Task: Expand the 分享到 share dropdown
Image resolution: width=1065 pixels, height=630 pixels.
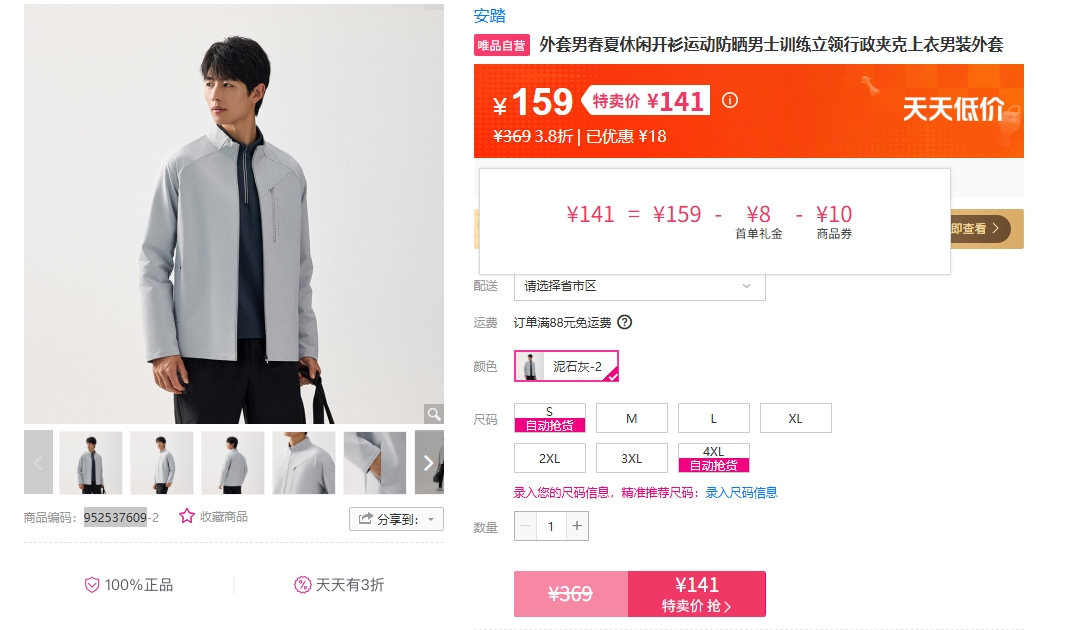Action: tap(397, 519)
